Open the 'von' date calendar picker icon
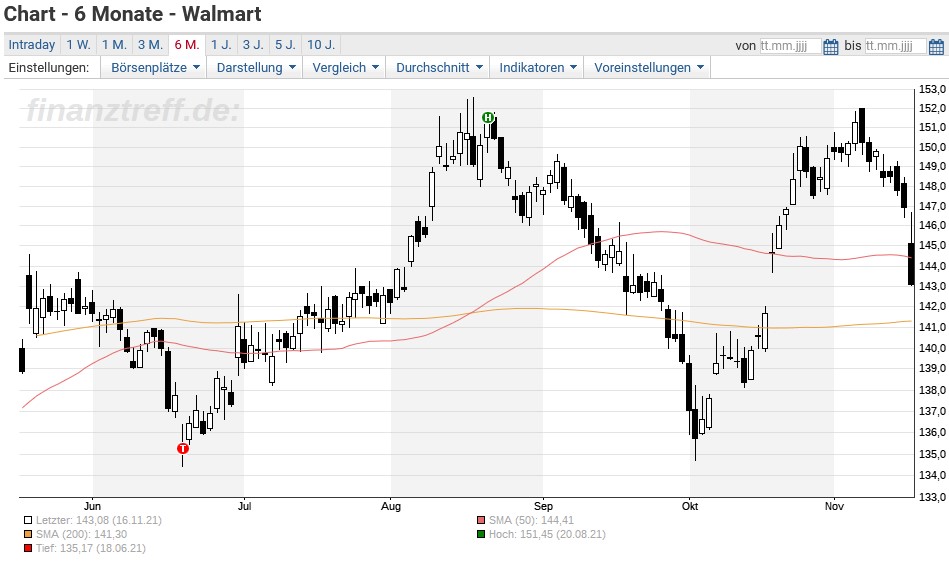Screen dimensions: 949x561 pyautogui.click(x=830, y=46)
